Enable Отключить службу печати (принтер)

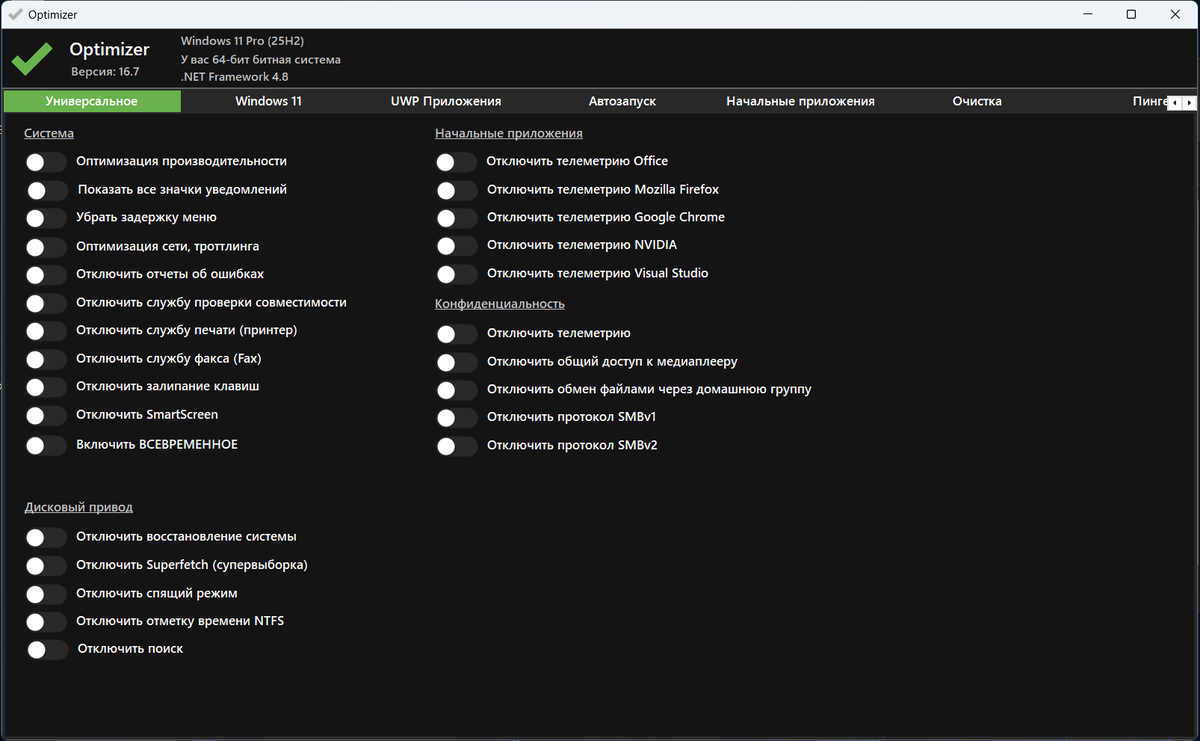[x=46, y=331]
